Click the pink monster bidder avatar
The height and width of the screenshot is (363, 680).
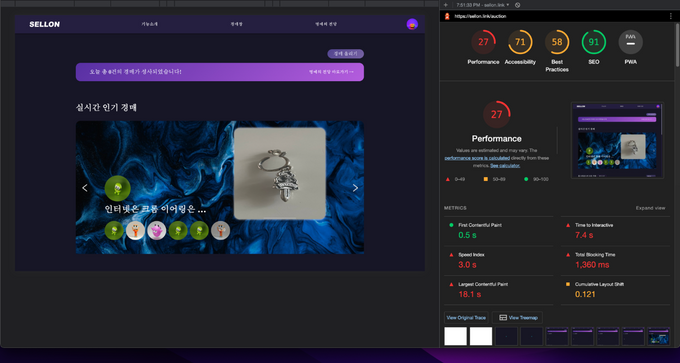(x=157, y=231)
